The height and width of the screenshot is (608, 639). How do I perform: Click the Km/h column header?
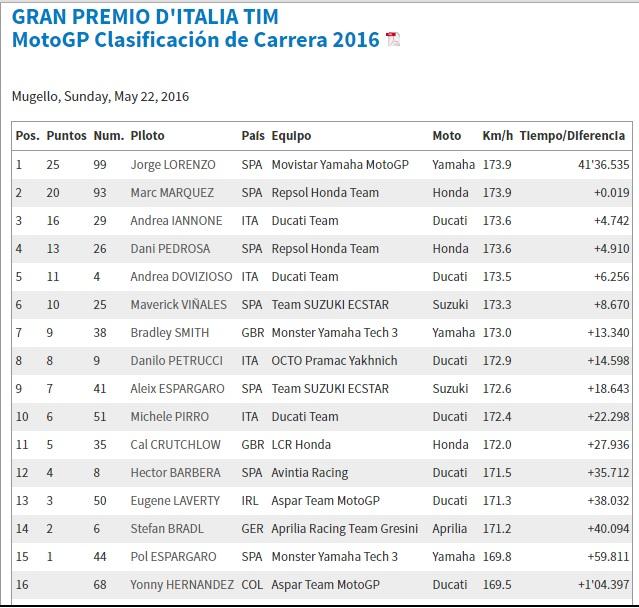[x=497, y=136]
